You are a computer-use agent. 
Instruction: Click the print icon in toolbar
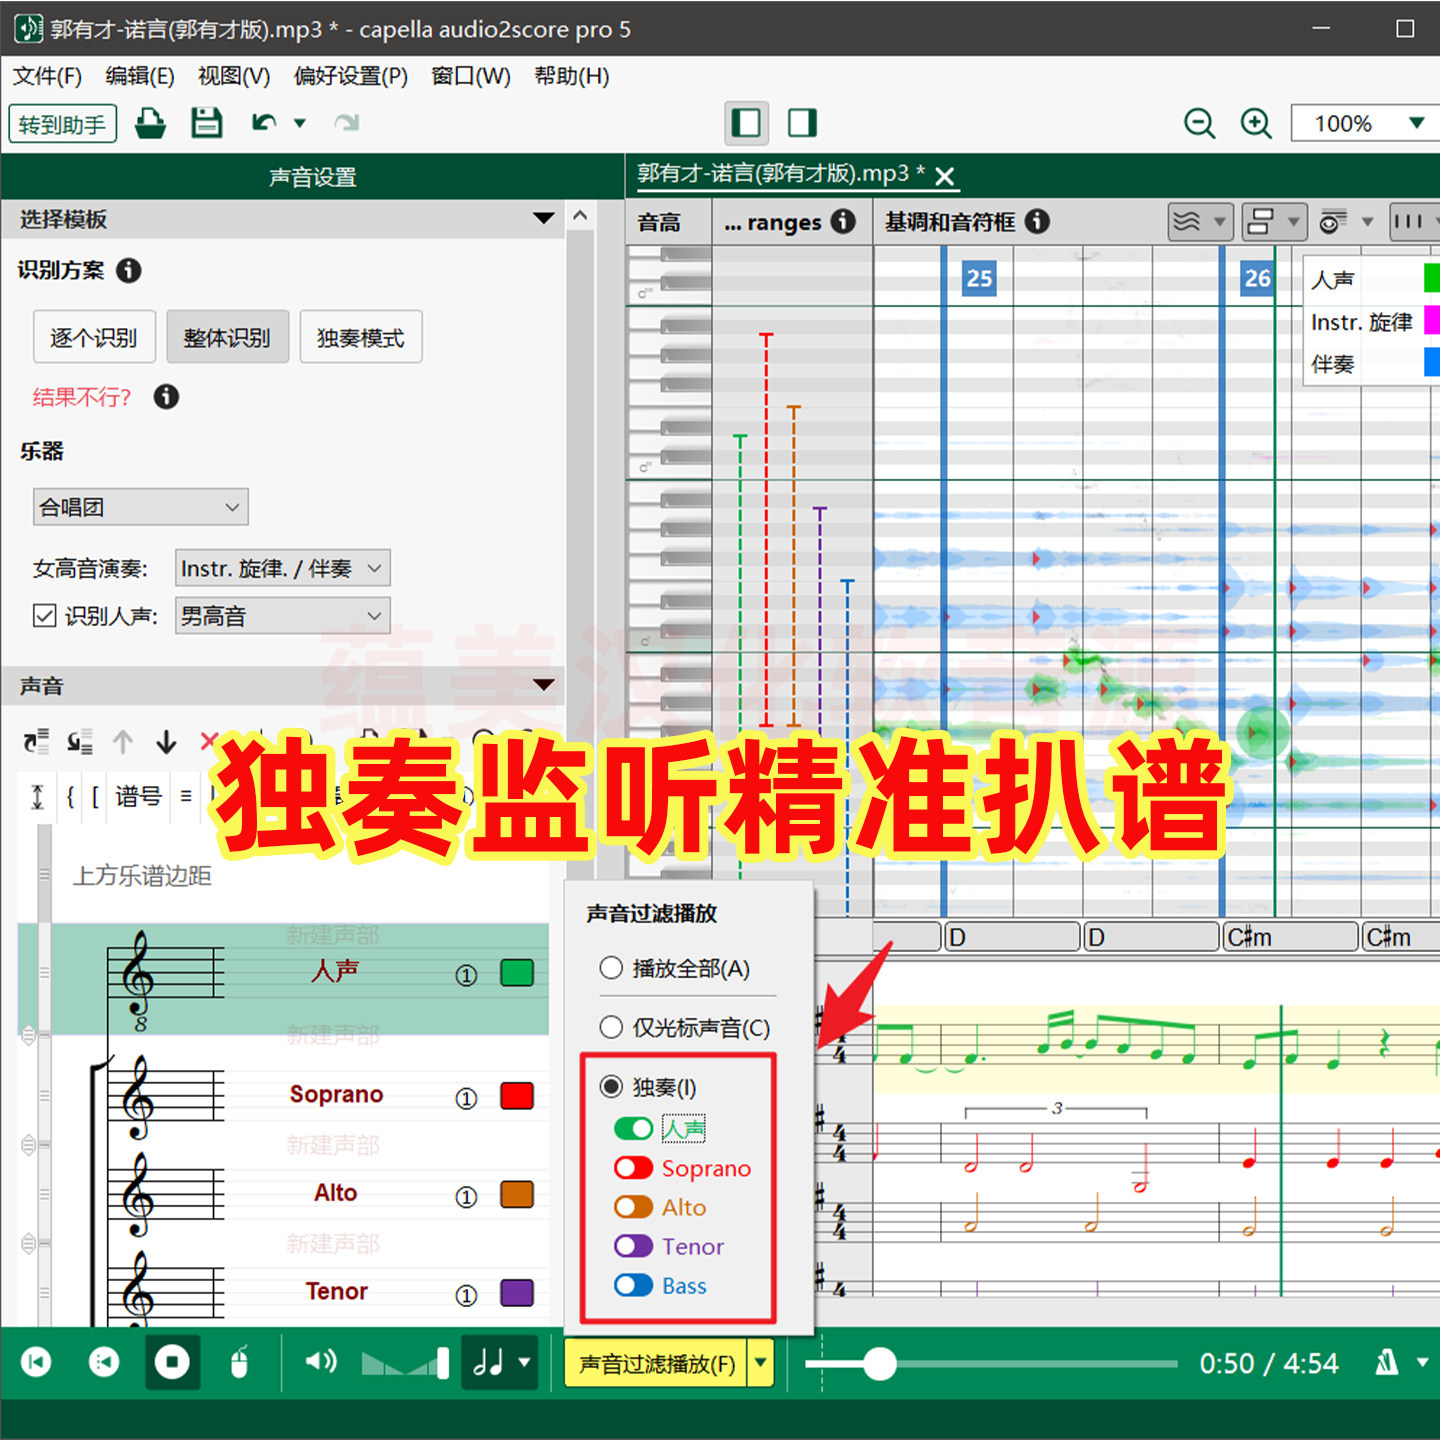coord(150,124)
